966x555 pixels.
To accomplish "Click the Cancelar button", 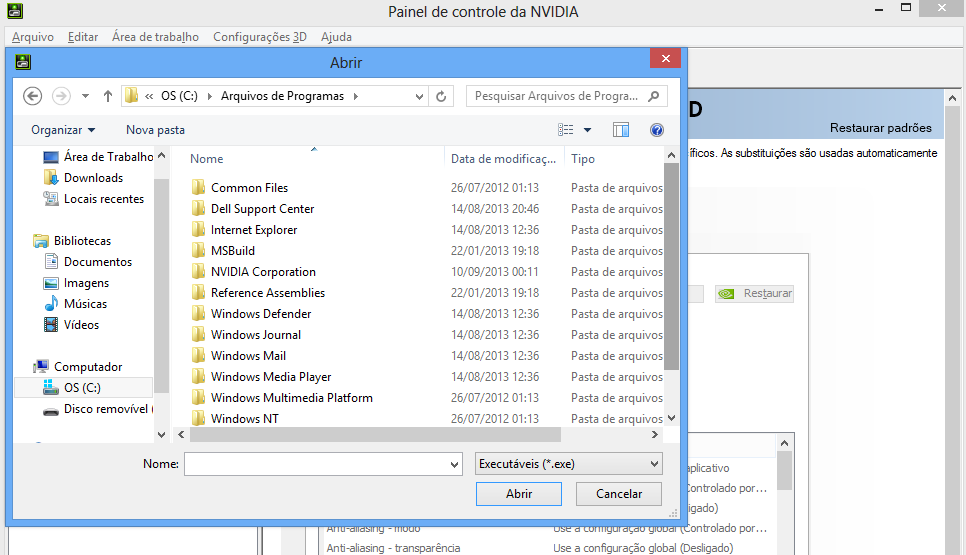I will (618, 494).
